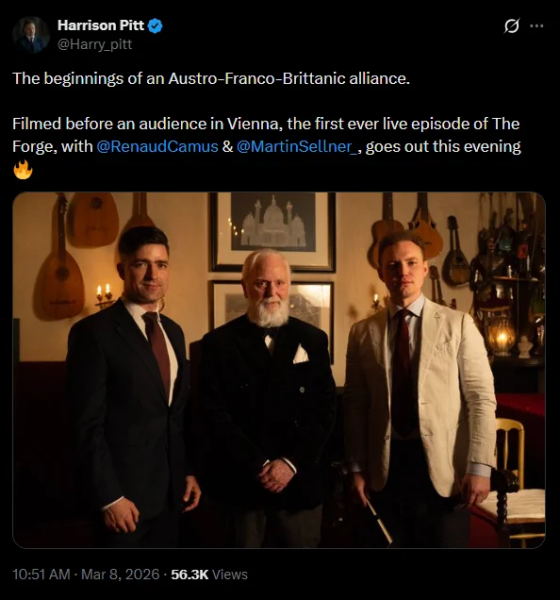The height and width of the screenshot is (600, 560).
Task: Open Harrison Pitt's profile avatar
Action: pos(31,34)
